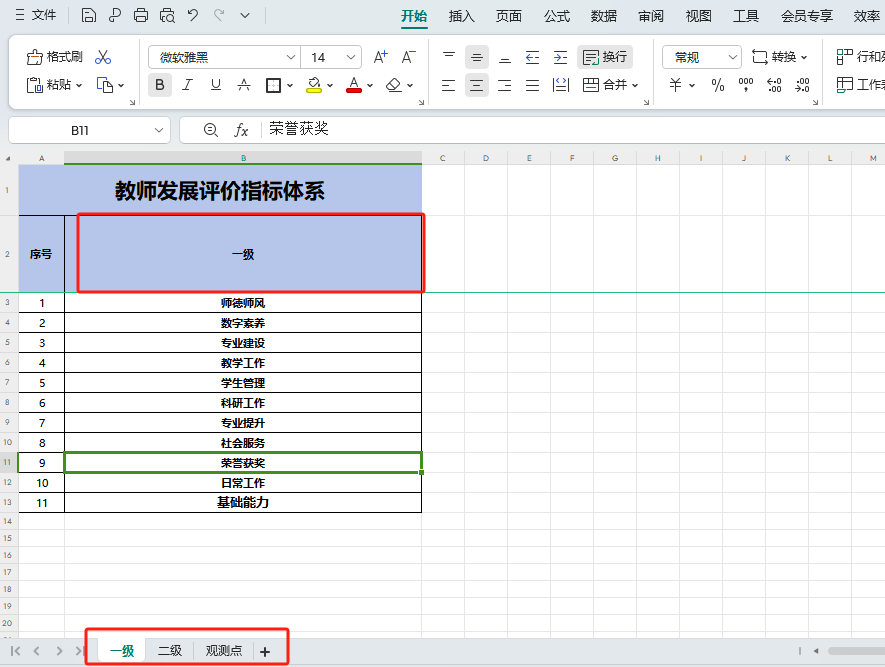
Task: Apply percent style with the % icon
Action: tap(716, 87)
